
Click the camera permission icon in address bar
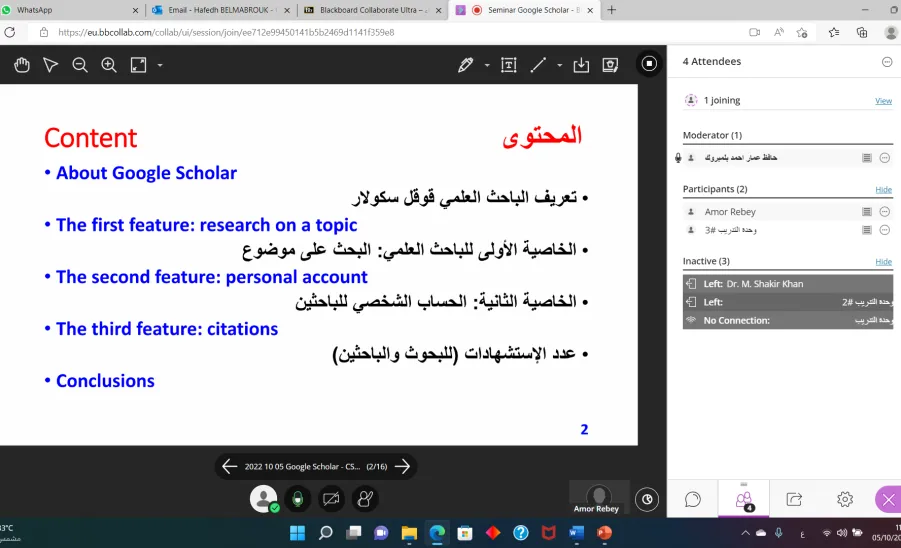point(754,33)
